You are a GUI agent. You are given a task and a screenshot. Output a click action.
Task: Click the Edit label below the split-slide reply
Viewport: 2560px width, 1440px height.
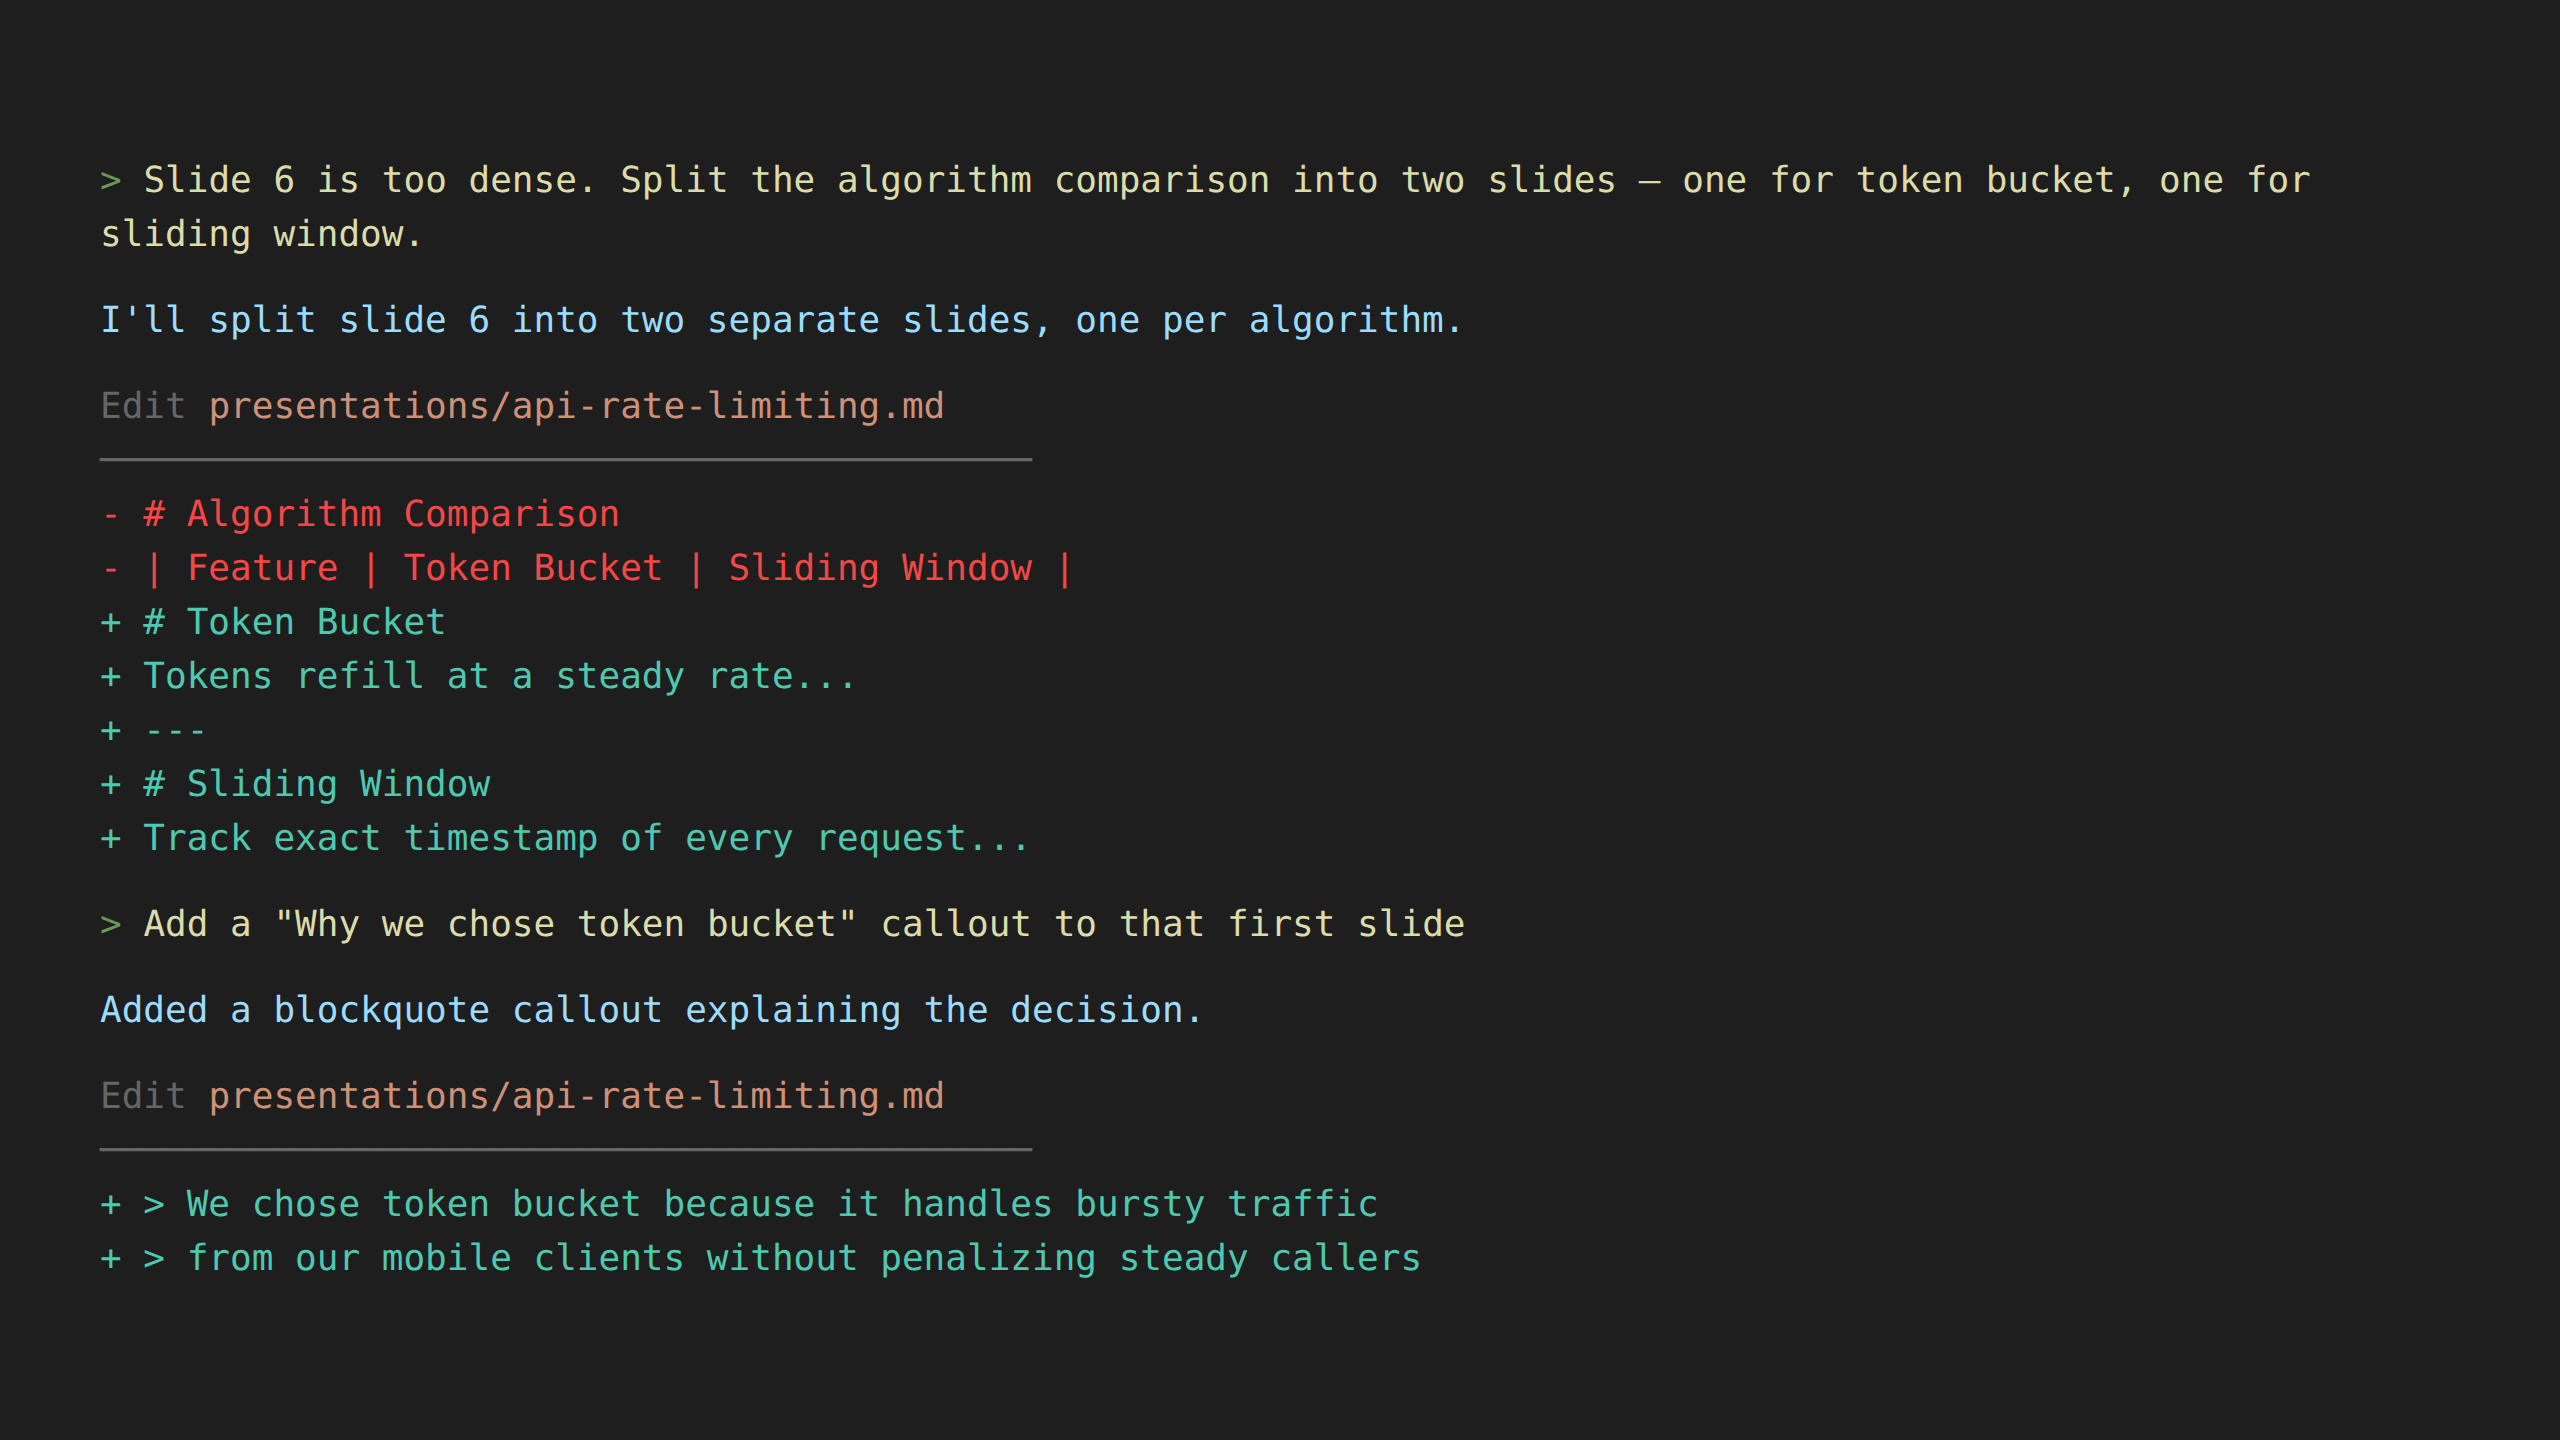143,407
